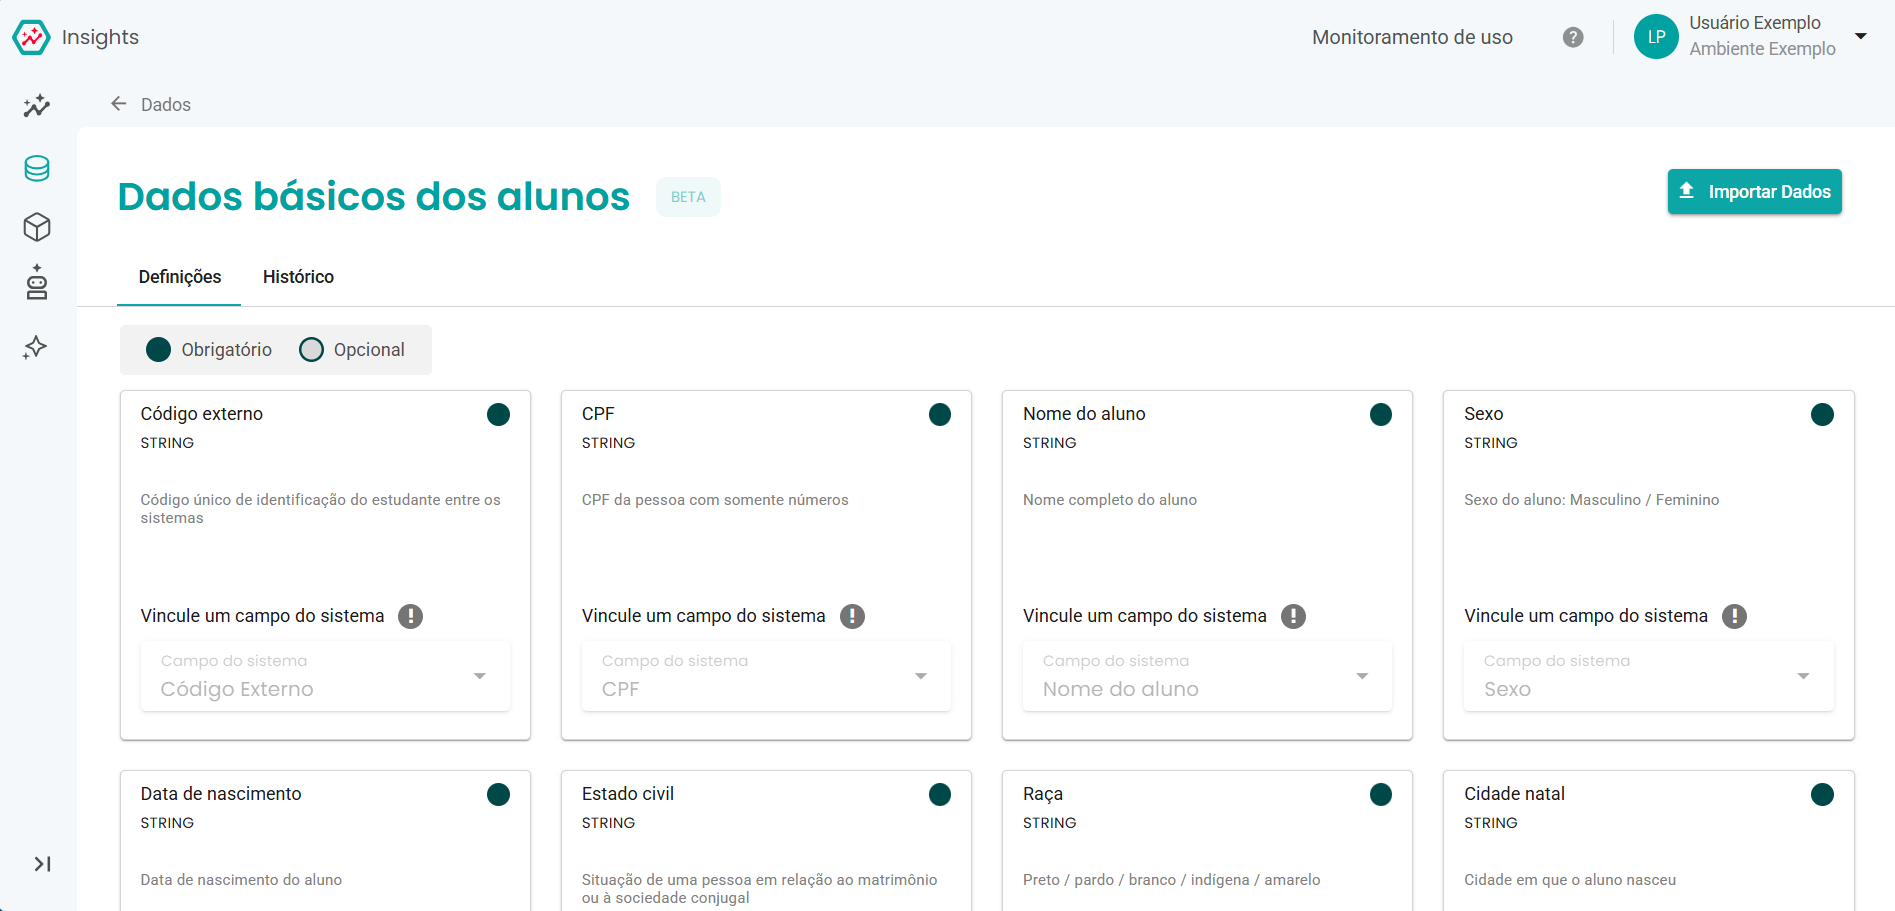Open the Nome do aluno field dropdown

tap(1207, 676)
